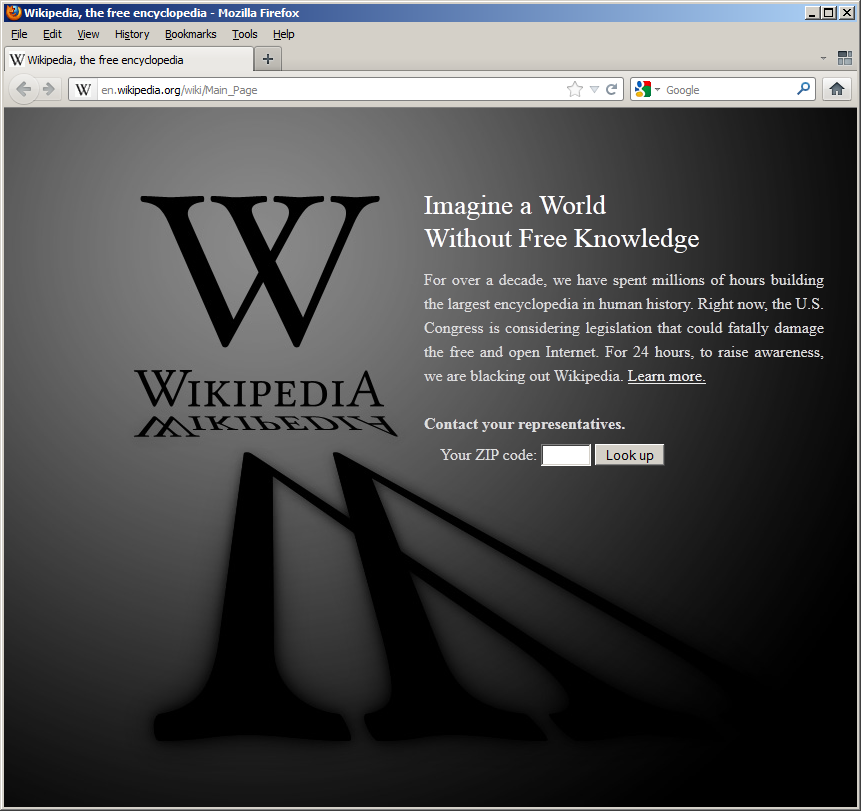Image resolution: width=861 pixels, height=811 pixels.
Task: Close the Firefox window
Action: pyautogui.click(x=846, y=12)
